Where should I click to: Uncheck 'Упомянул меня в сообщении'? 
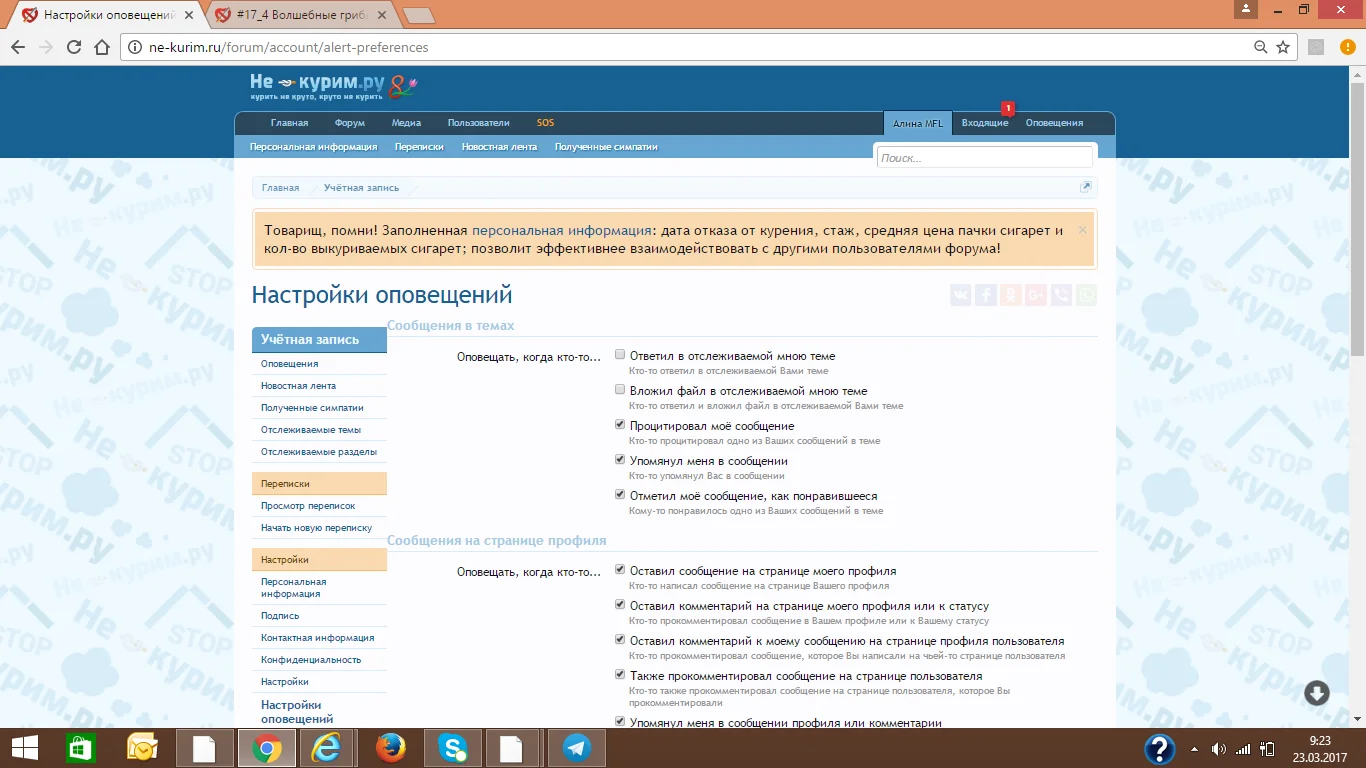(620, 460)
